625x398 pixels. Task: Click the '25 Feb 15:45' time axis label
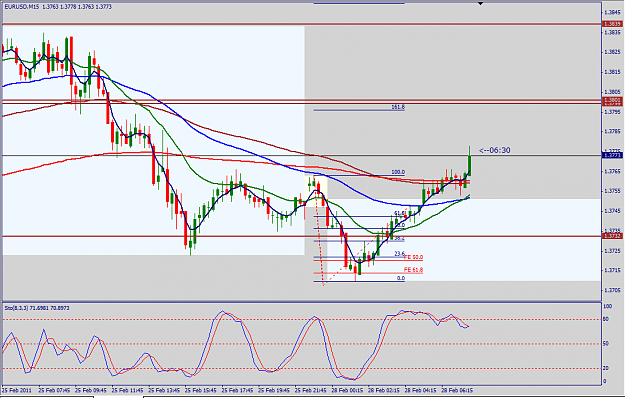pyautogui.click(x=201, y=390)
